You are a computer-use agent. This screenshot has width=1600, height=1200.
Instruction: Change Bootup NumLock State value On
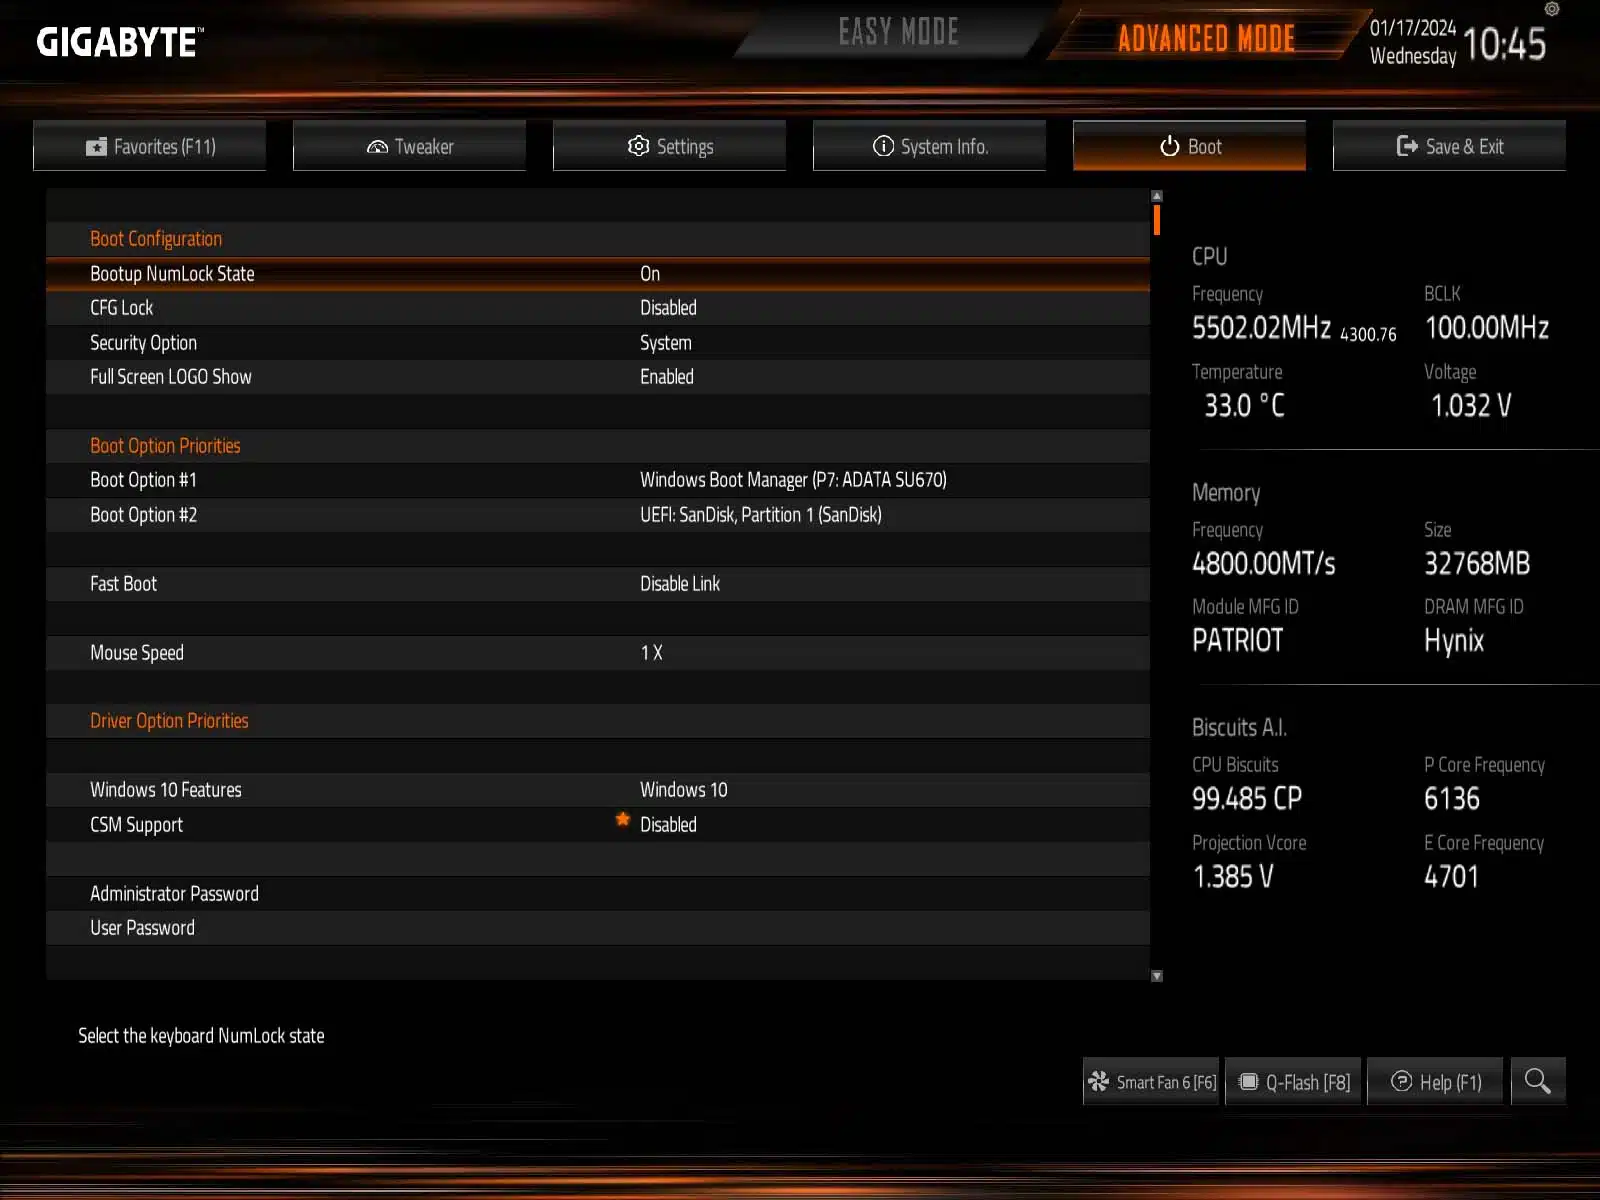pyautogui.click(x=650, y=274)
